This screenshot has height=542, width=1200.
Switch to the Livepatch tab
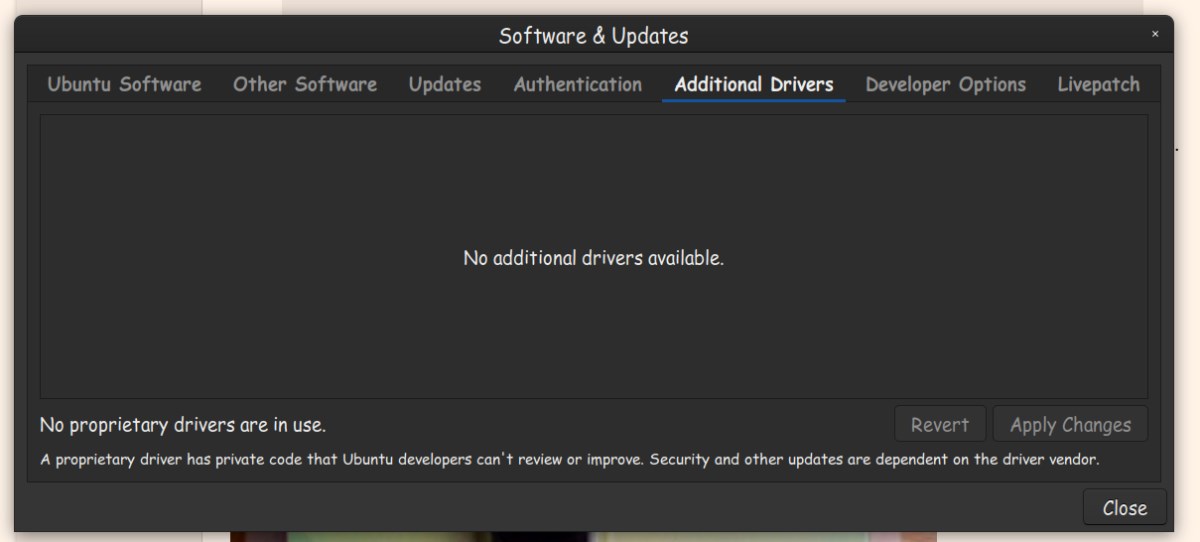point(1098,85)
